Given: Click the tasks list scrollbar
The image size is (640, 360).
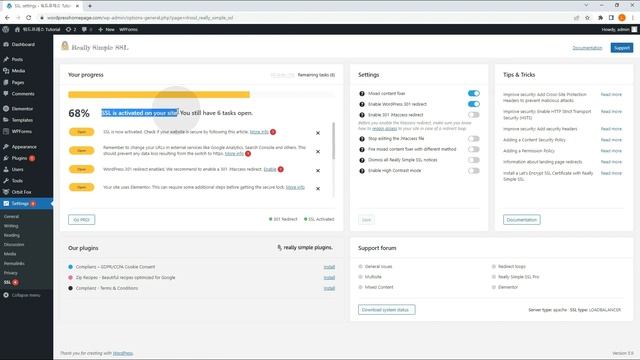Looking at the screenshot, I should (333, 141).
